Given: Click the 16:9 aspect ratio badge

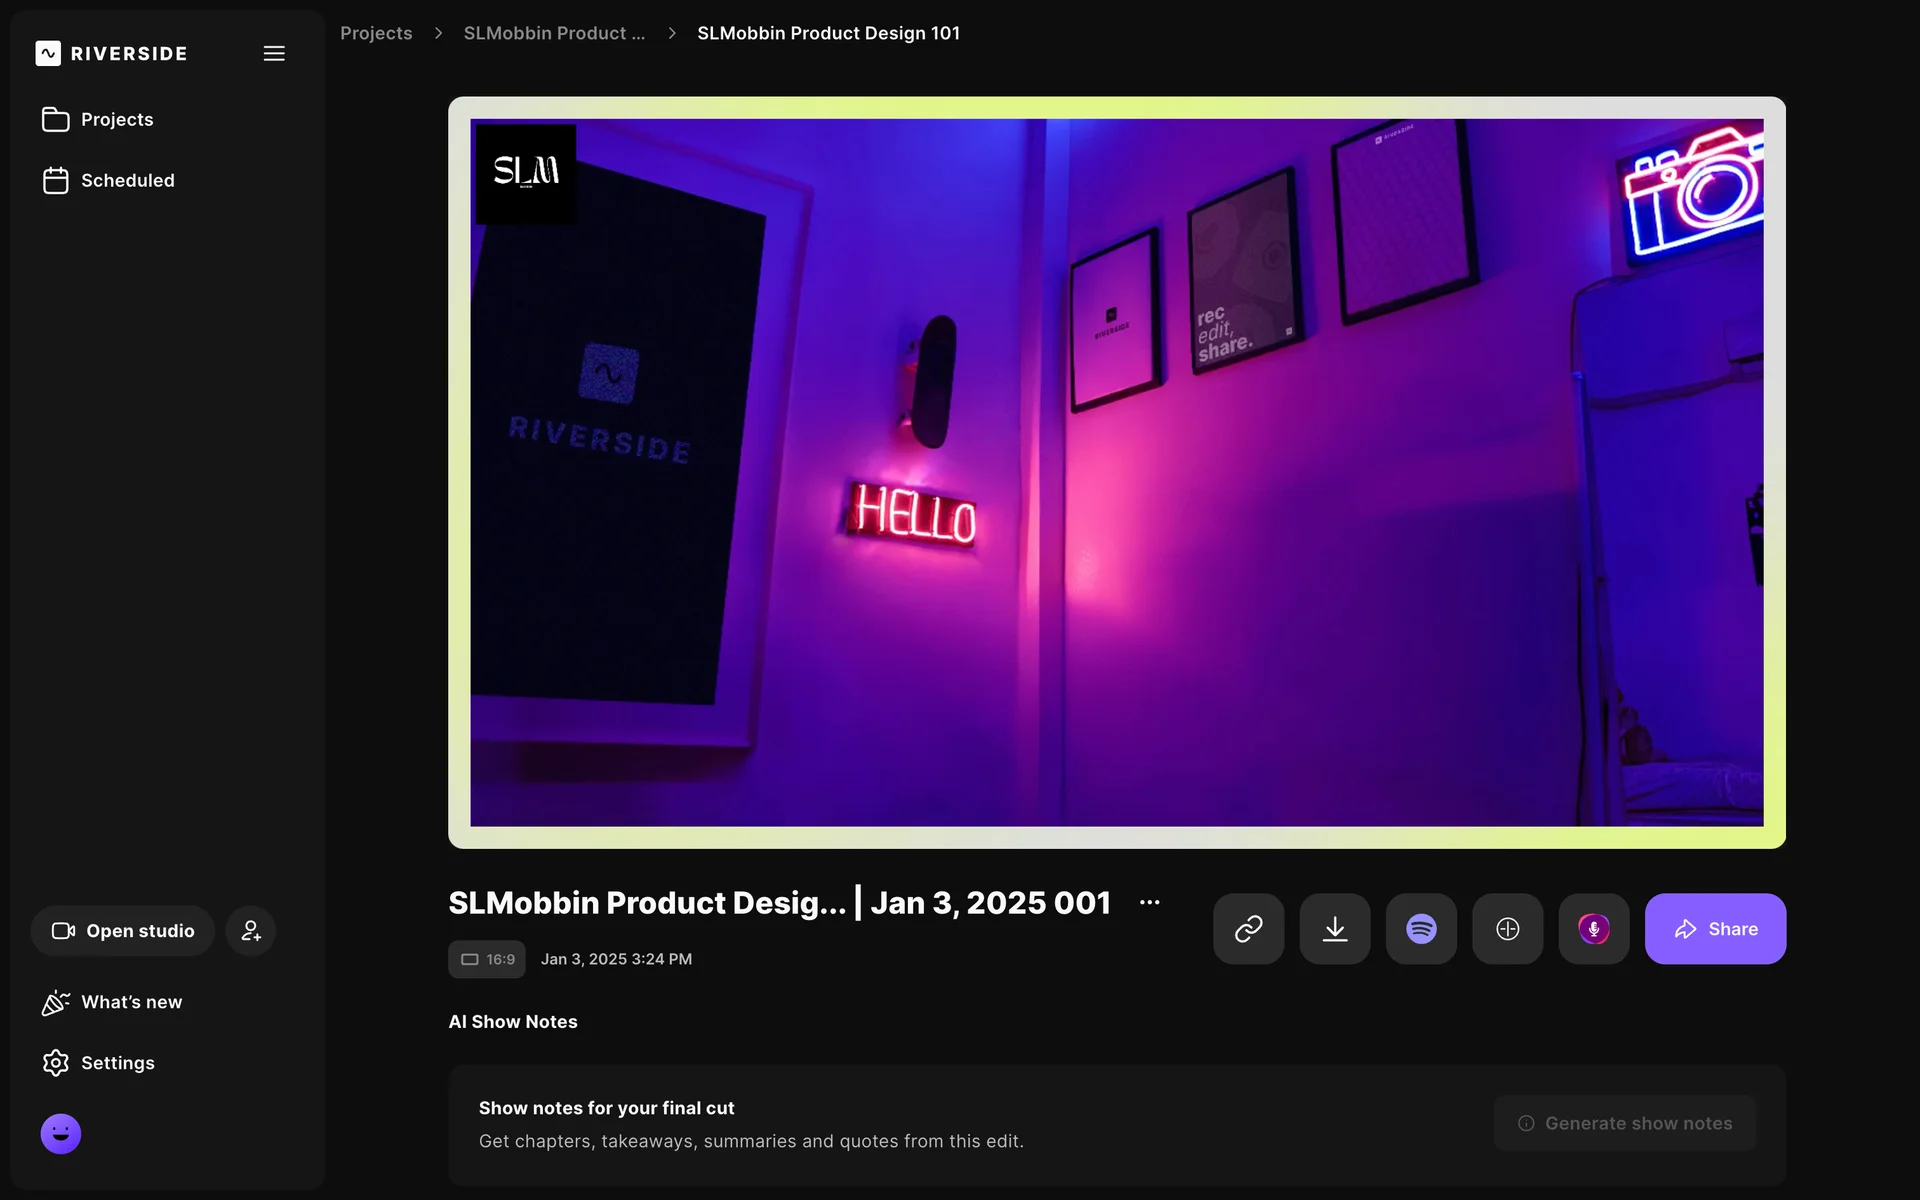Looking at the screenshot, I should (x=487, y=959).
